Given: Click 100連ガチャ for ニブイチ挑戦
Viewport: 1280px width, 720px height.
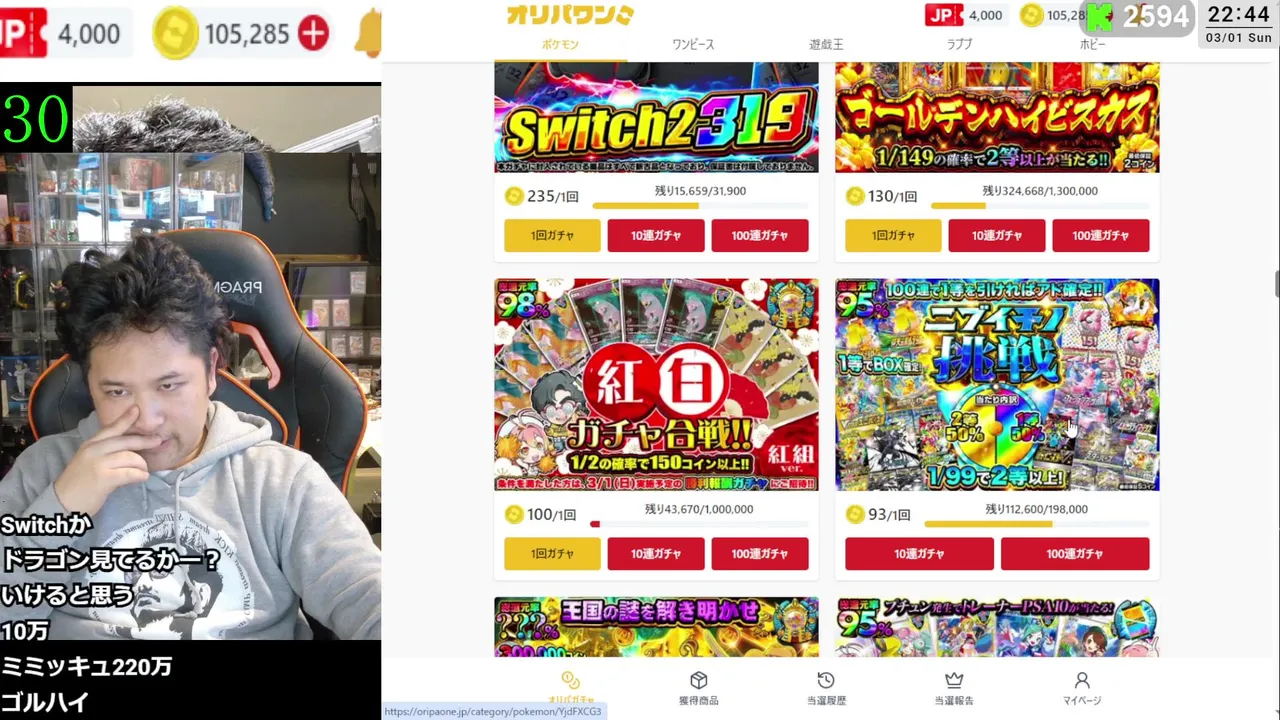Looking at the screenshot, I should (x=1075, y=554).
